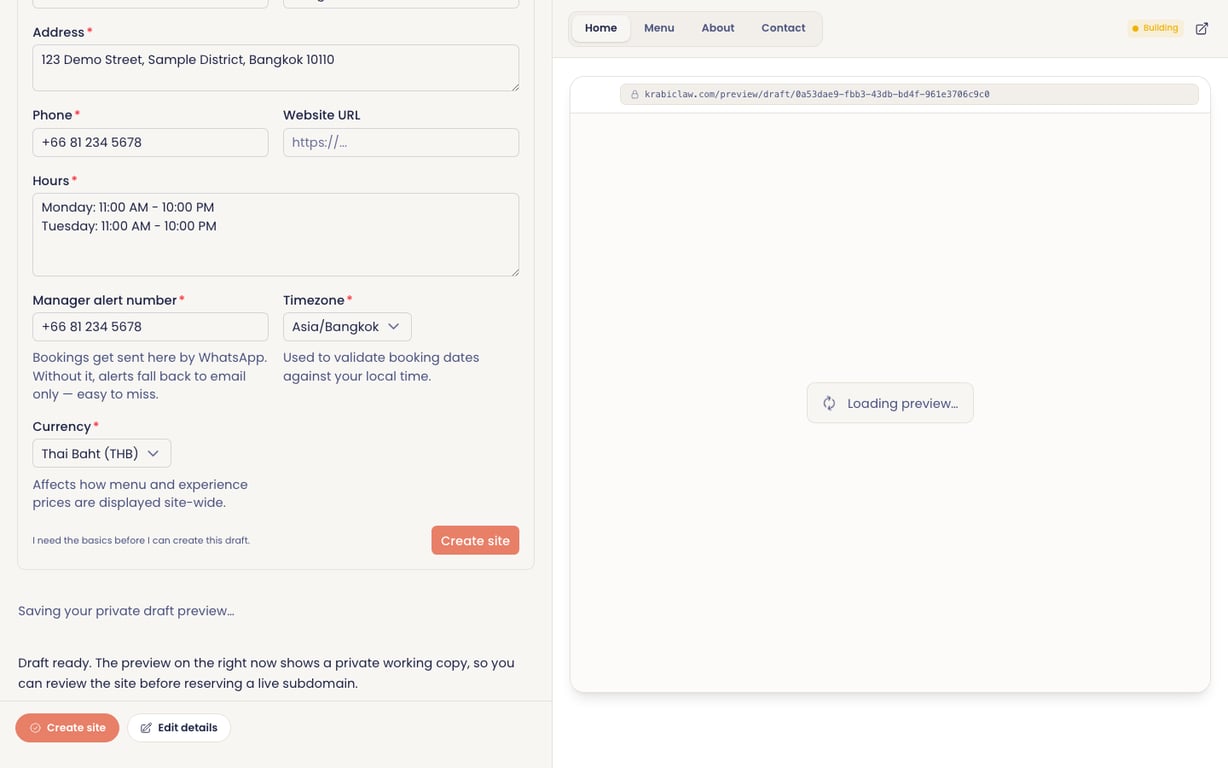The image size is (1228, 768).
Task: Click the Hours text area resize grip
Action: [x=514, y=271]
